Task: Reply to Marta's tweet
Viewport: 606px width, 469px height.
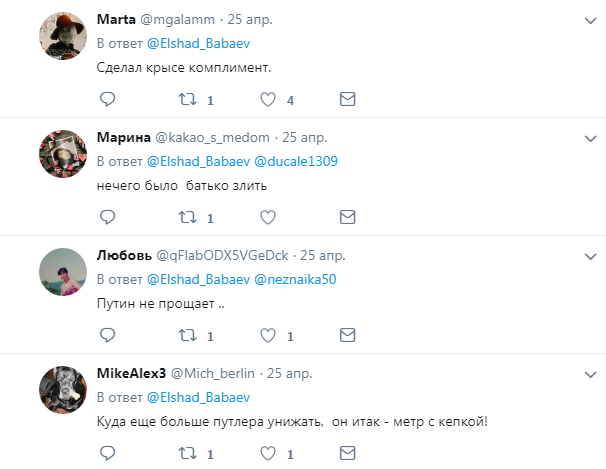Action: [107, 100]
